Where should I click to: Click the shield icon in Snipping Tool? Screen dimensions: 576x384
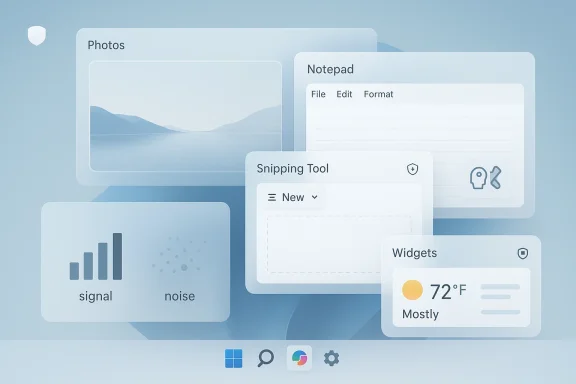point(413,169)
